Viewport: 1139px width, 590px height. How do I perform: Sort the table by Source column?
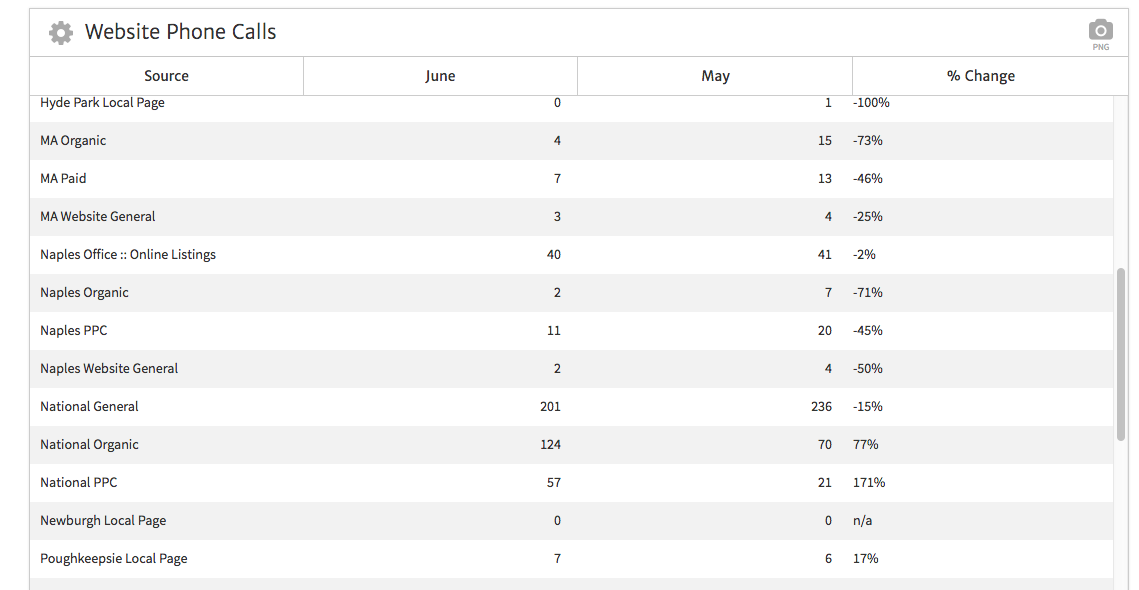(x=166, y=75)
